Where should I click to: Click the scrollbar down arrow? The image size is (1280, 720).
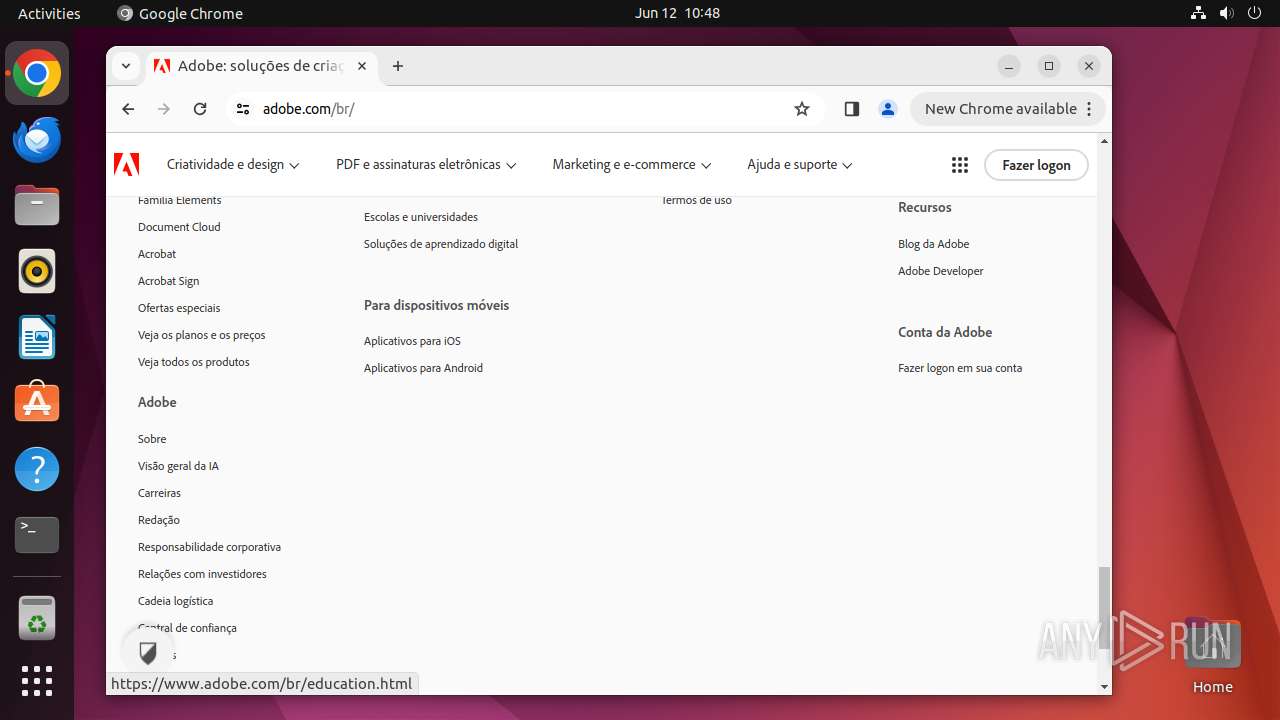click(x=1104, y=687)
